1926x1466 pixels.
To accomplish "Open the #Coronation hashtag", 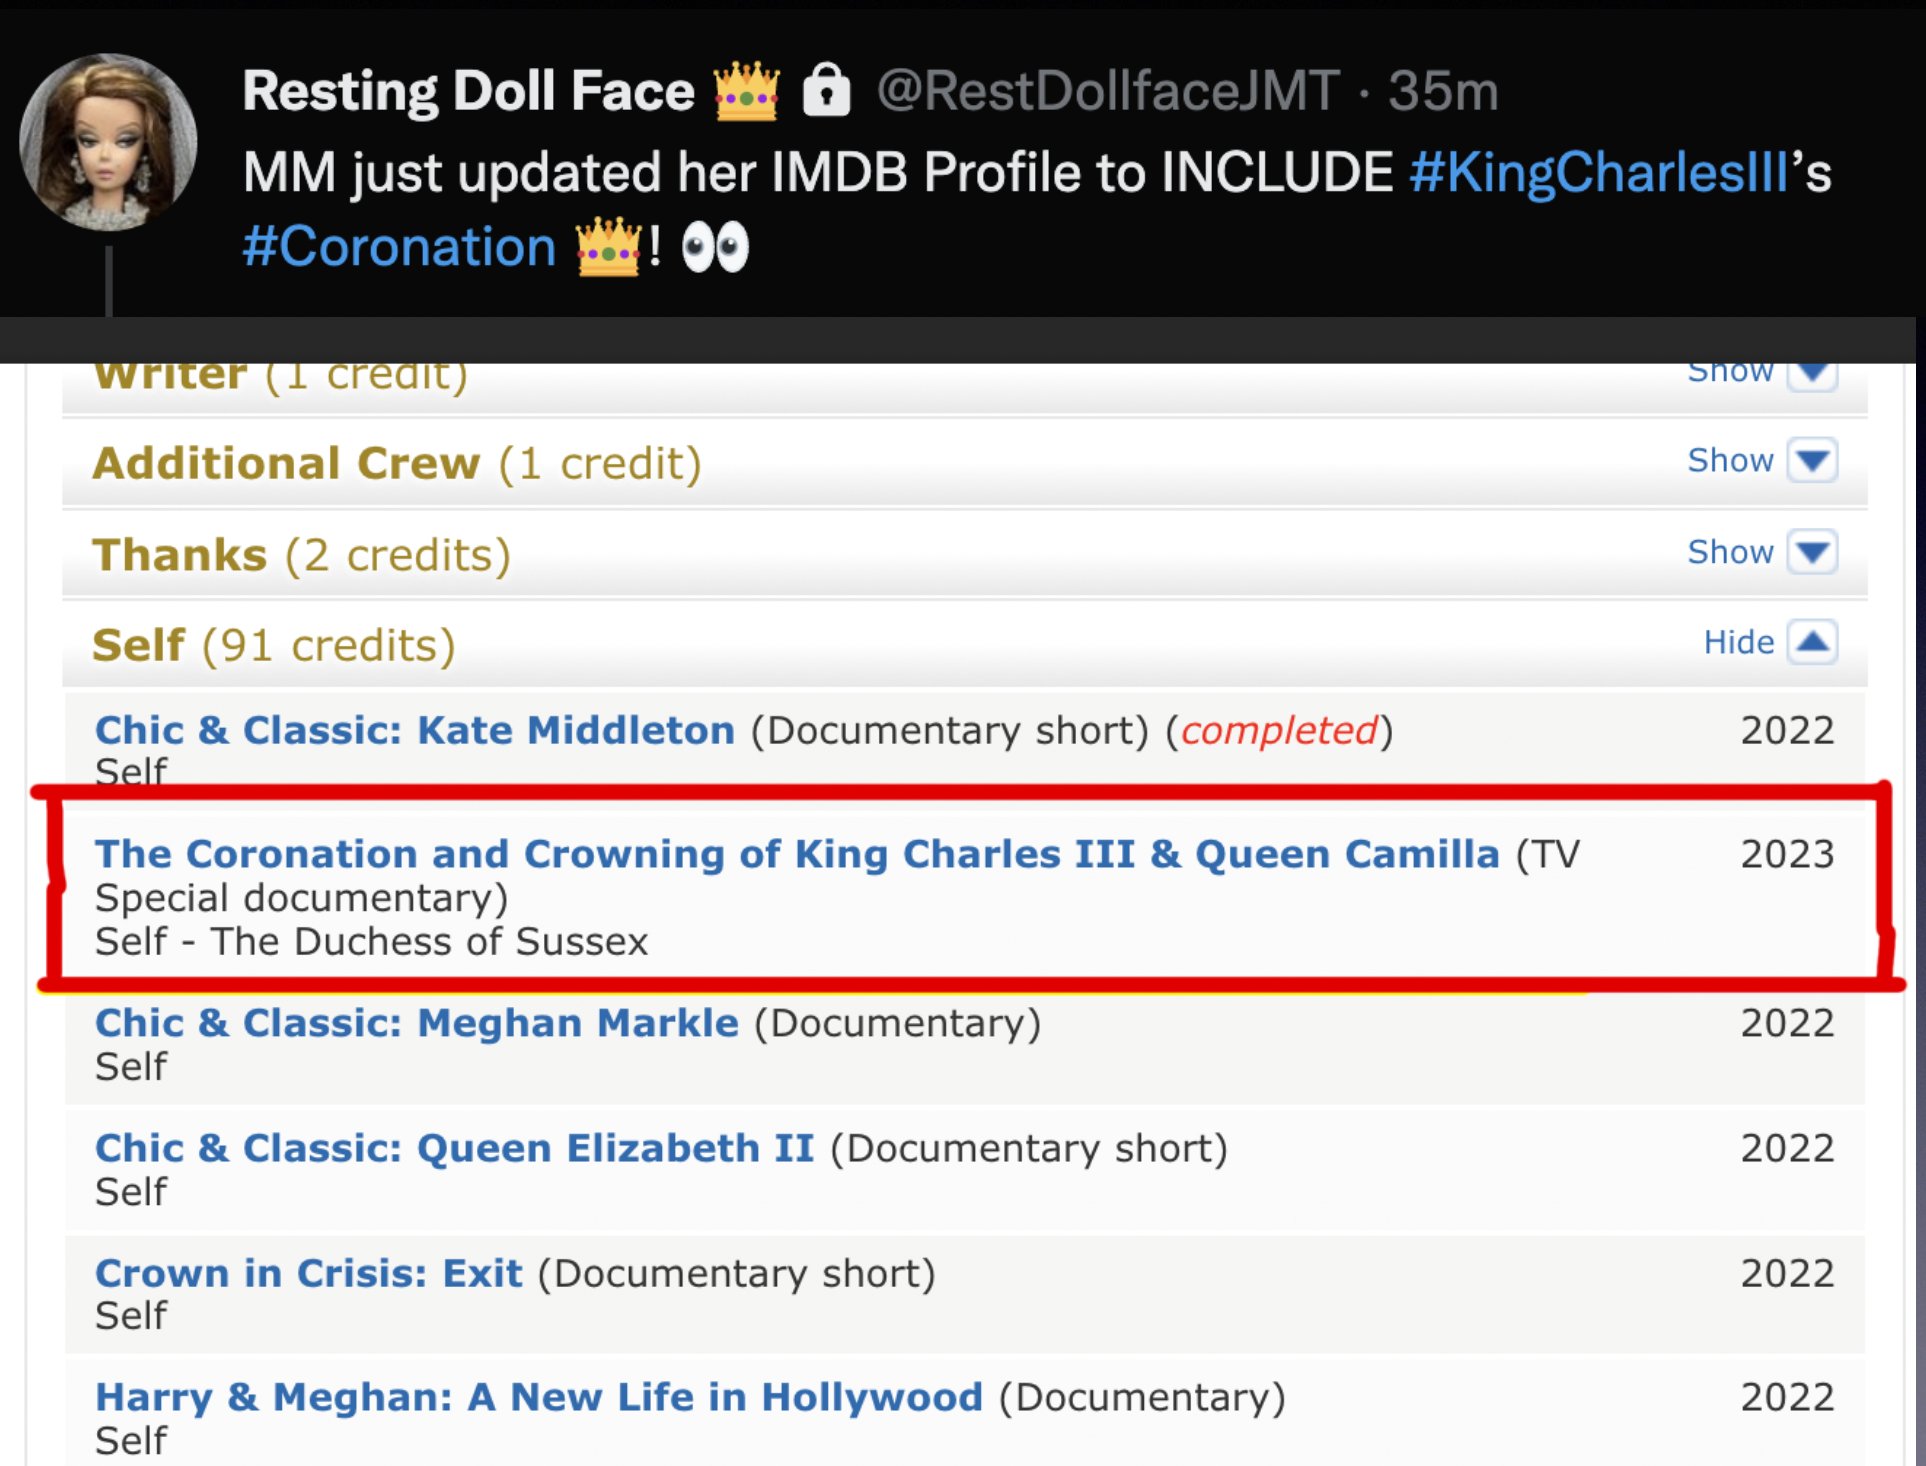I will pos(399,247).
